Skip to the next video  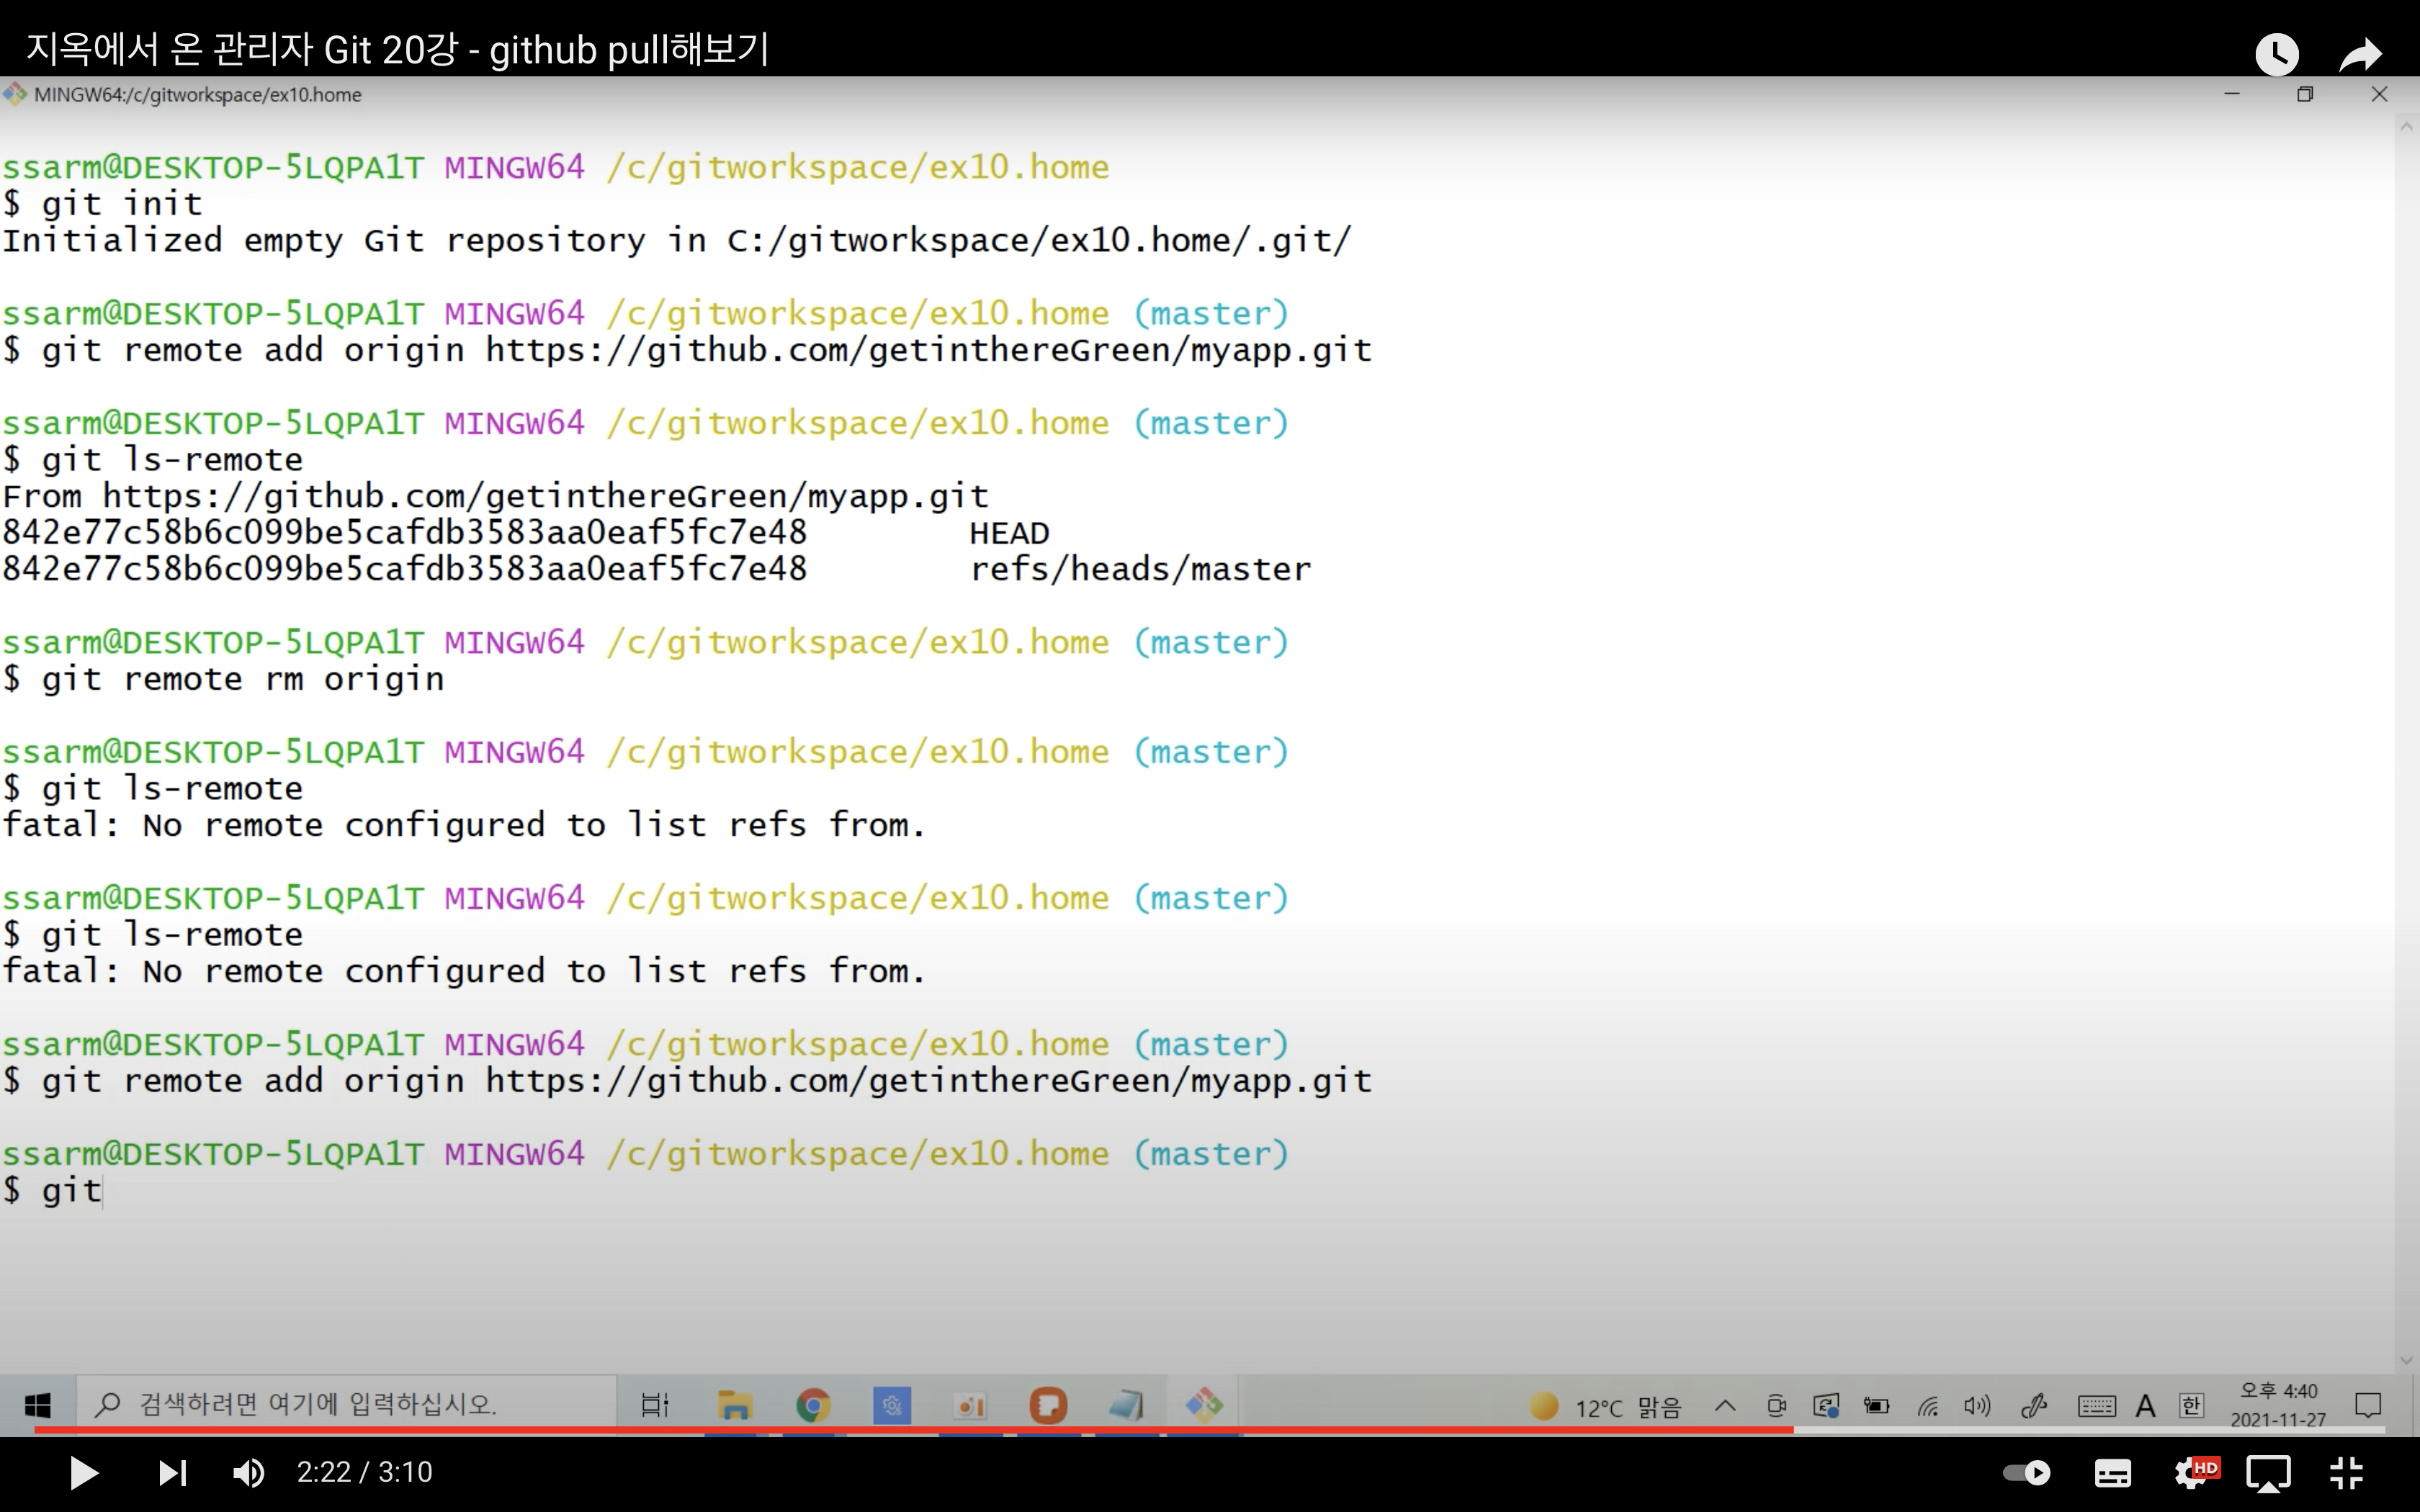point(172,1472)
